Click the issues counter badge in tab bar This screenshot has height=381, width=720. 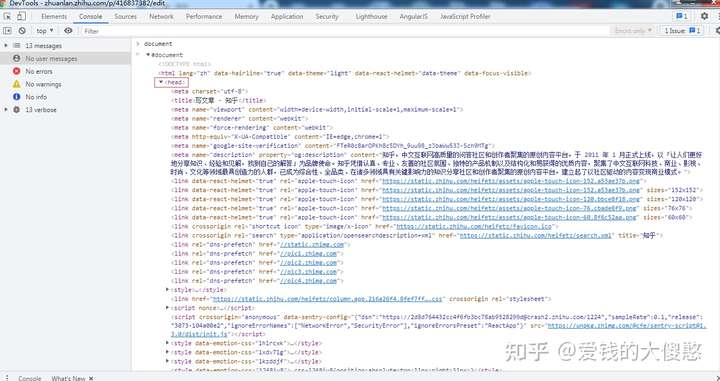682,16
